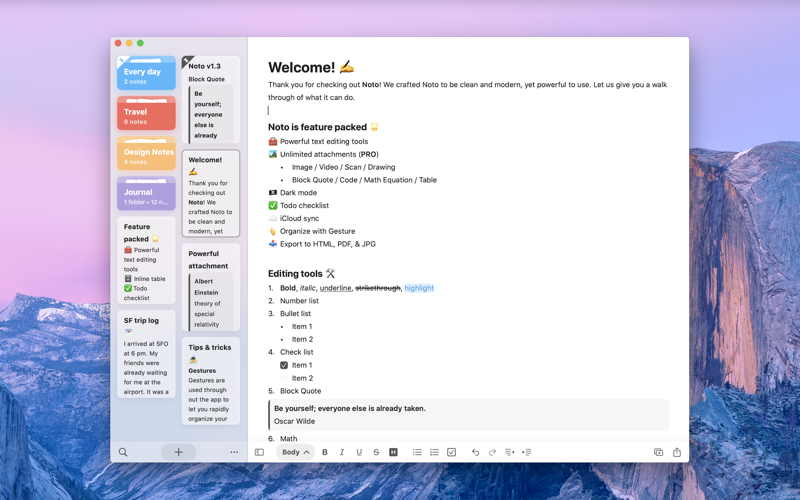Redo the last edit
Screen dimensions: 800x500
coord(492,452)
